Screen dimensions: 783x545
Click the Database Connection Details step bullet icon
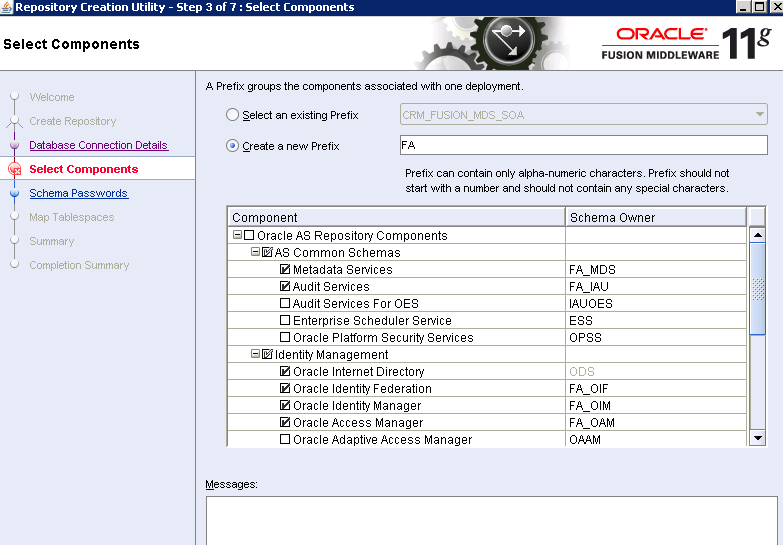tap(14, 145)
